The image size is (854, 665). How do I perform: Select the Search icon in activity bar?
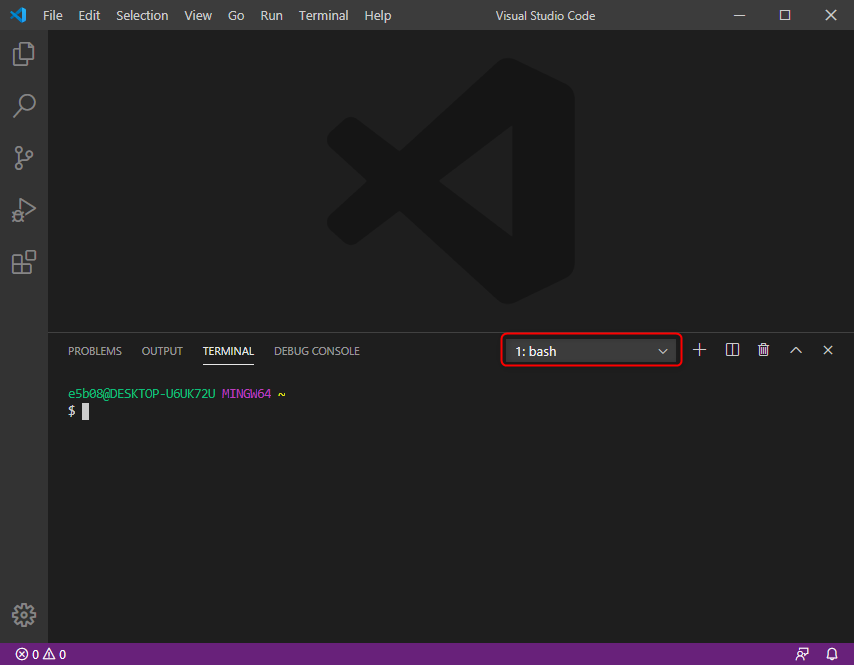tap(23, 106)
